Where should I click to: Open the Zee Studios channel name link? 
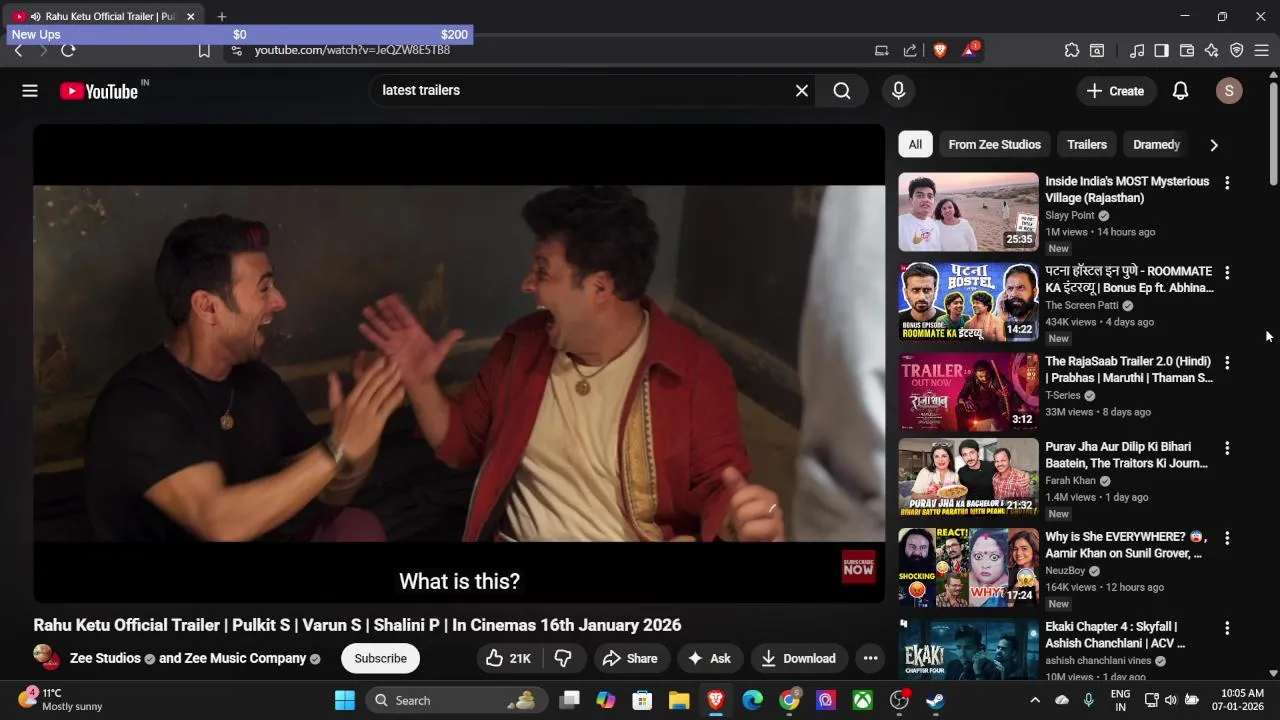[105, 658]
